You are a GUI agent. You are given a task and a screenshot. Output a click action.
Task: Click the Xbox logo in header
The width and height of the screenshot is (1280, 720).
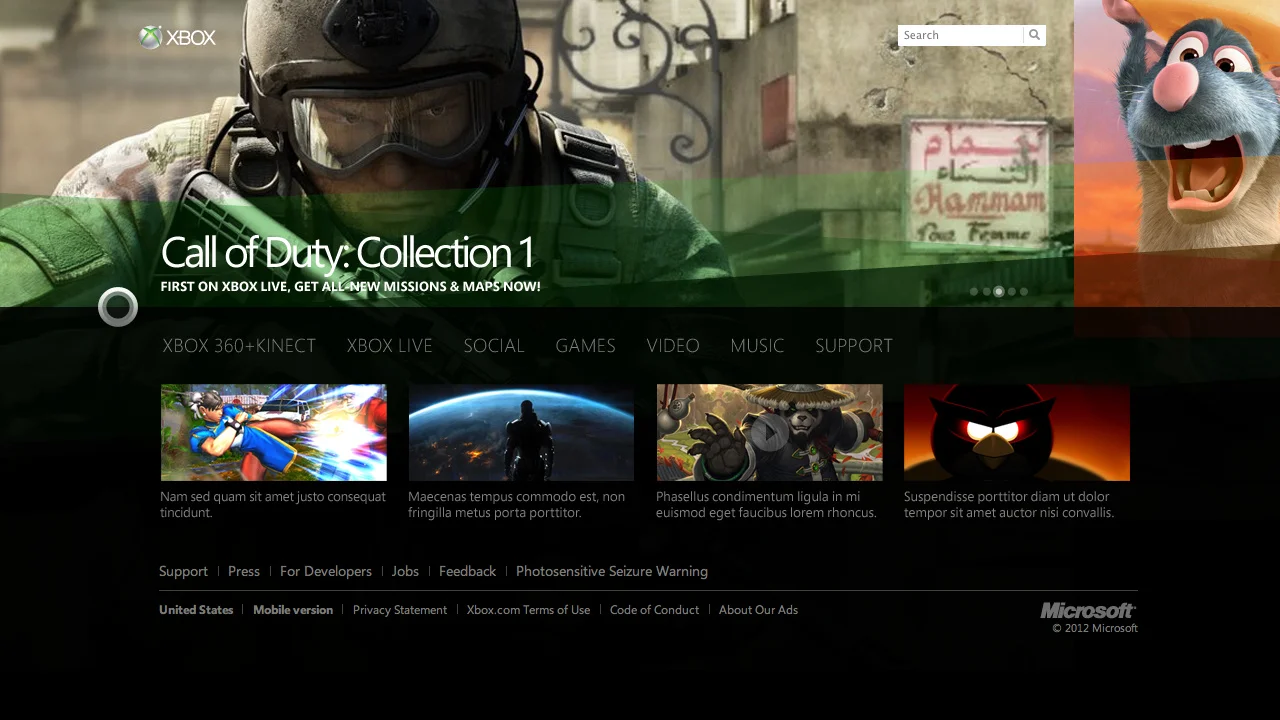pyautogui.click(x=178, y=37)
